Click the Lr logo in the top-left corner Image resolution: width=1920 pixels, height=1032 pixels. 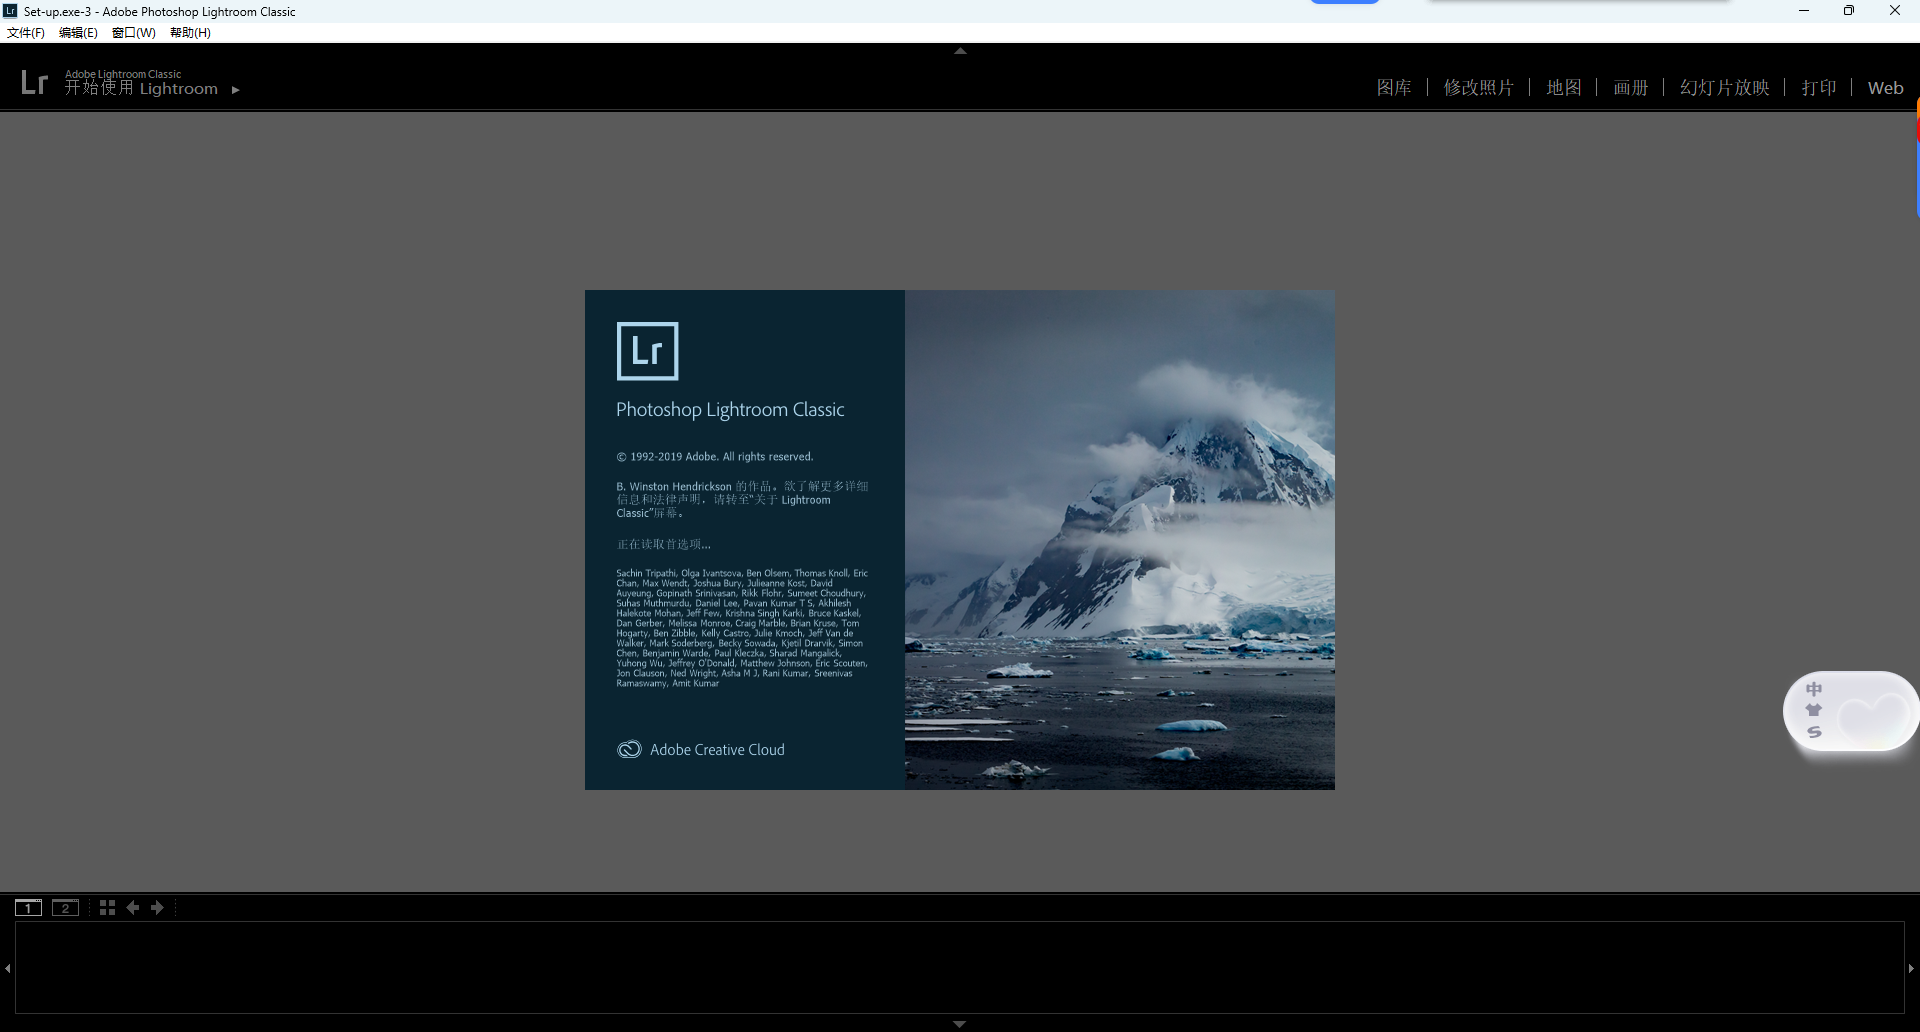tap(33, 80)
